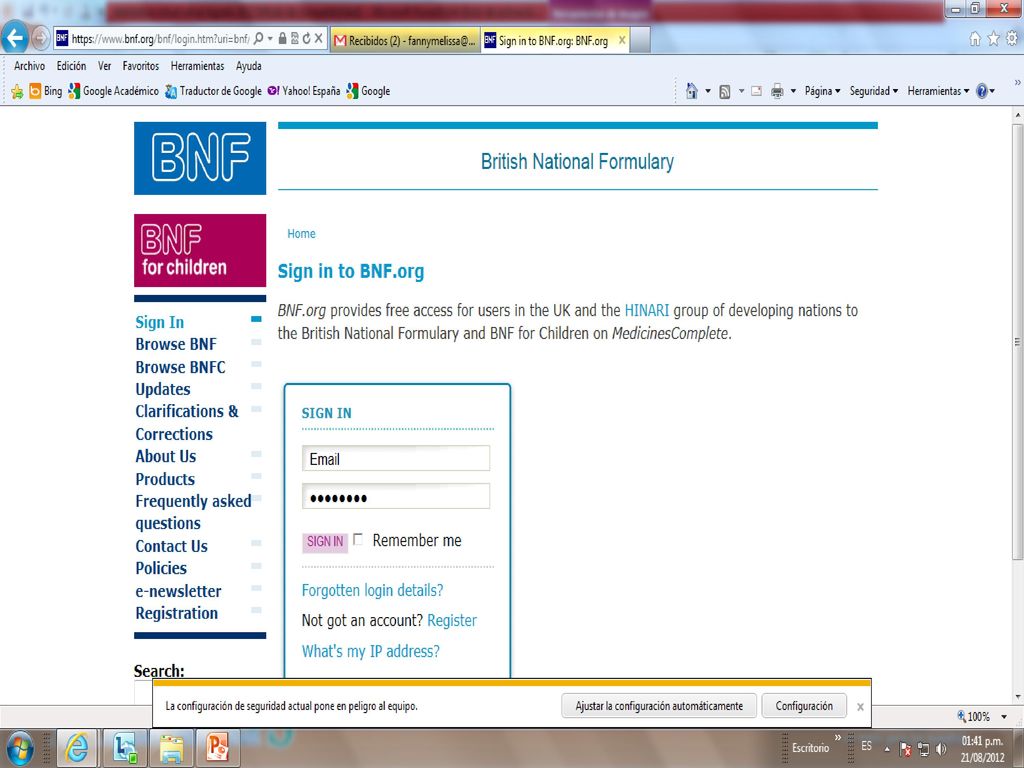Image resolution: width=1024 pixels, height=768 pixels.
Task: Open the Google Académico favorite
Action: click(114, 91)
